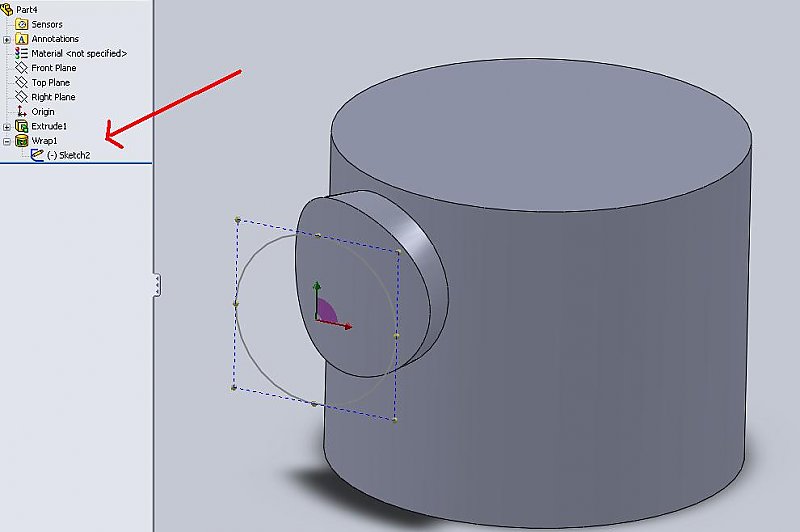
Task: Click the feature tree panel collapse handle
Action: point(157,284)
